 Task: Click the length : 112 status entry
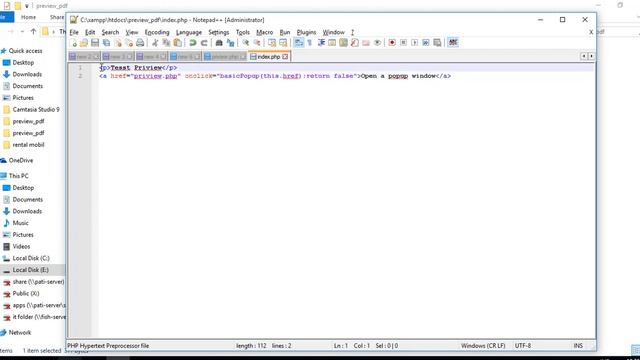point(251,346)
